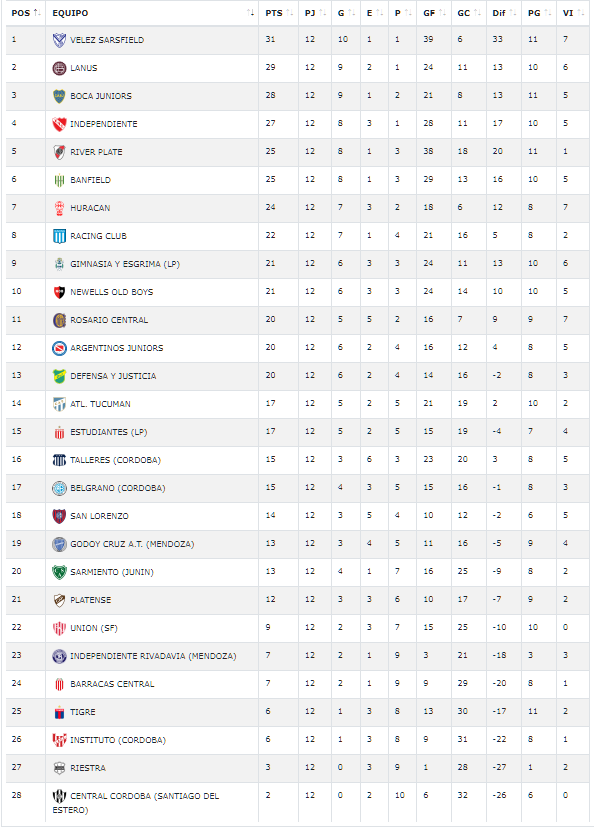Click the Independiente crest icon
Image resolution: width=605 pixels, height=827 pixels.
click(59, 124)
